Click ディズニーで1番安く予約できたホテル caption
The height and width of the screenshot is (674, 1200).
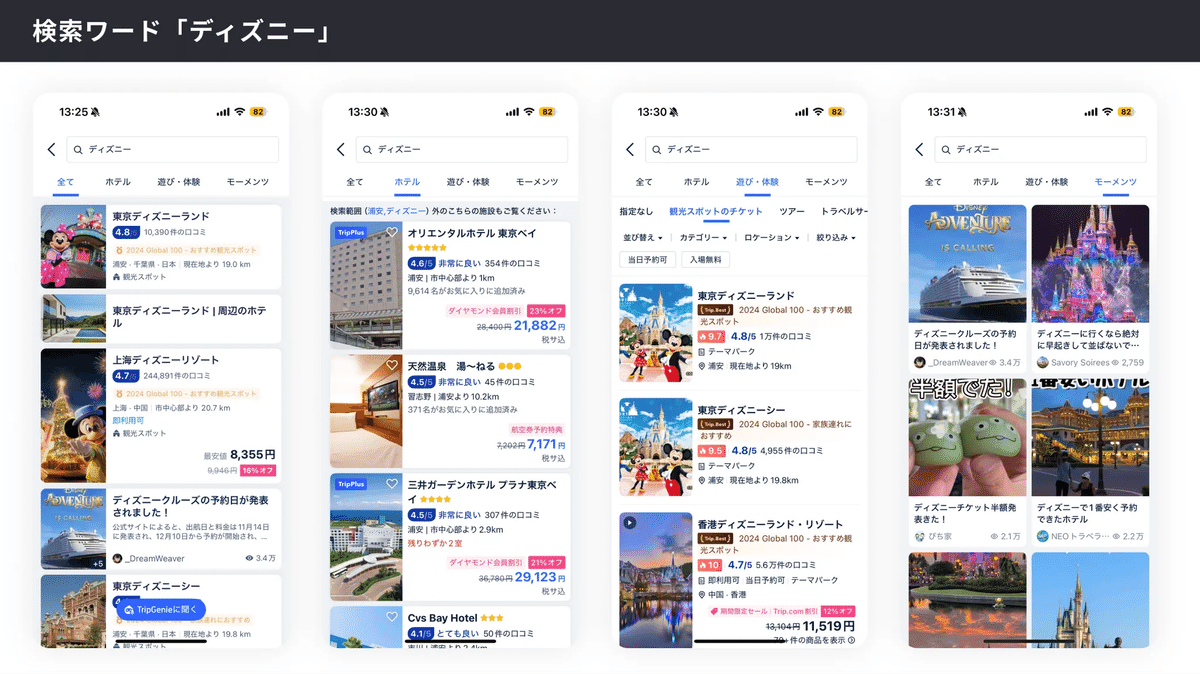point(1090,513)
